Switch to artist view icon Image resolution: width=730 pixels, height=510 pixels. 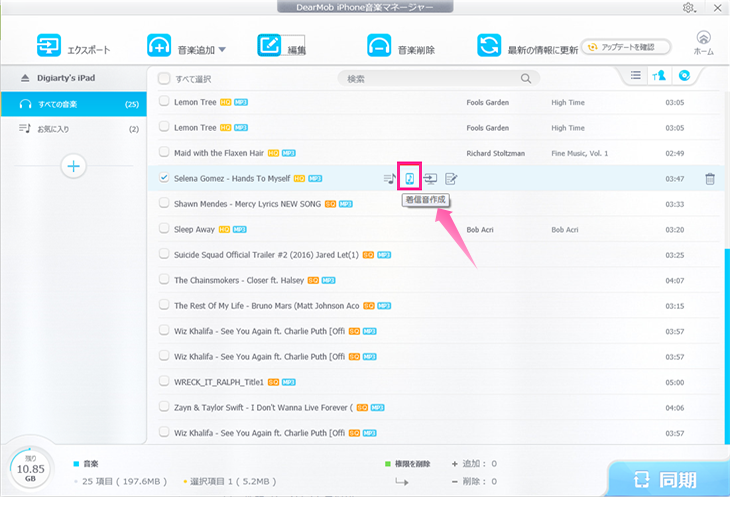pos(659,75)
